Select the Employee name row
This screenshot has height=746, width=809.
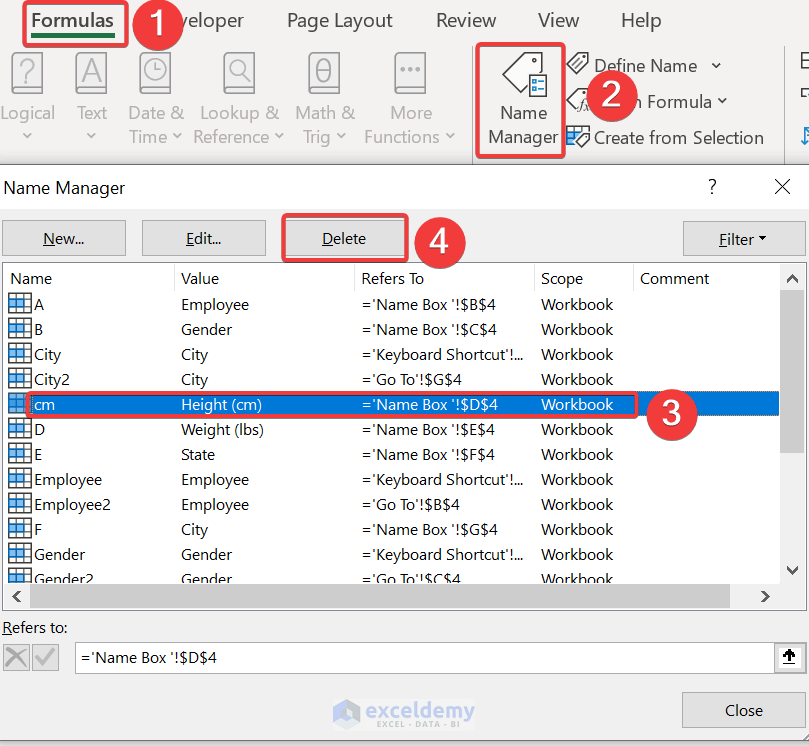click(x=393, y=479)
